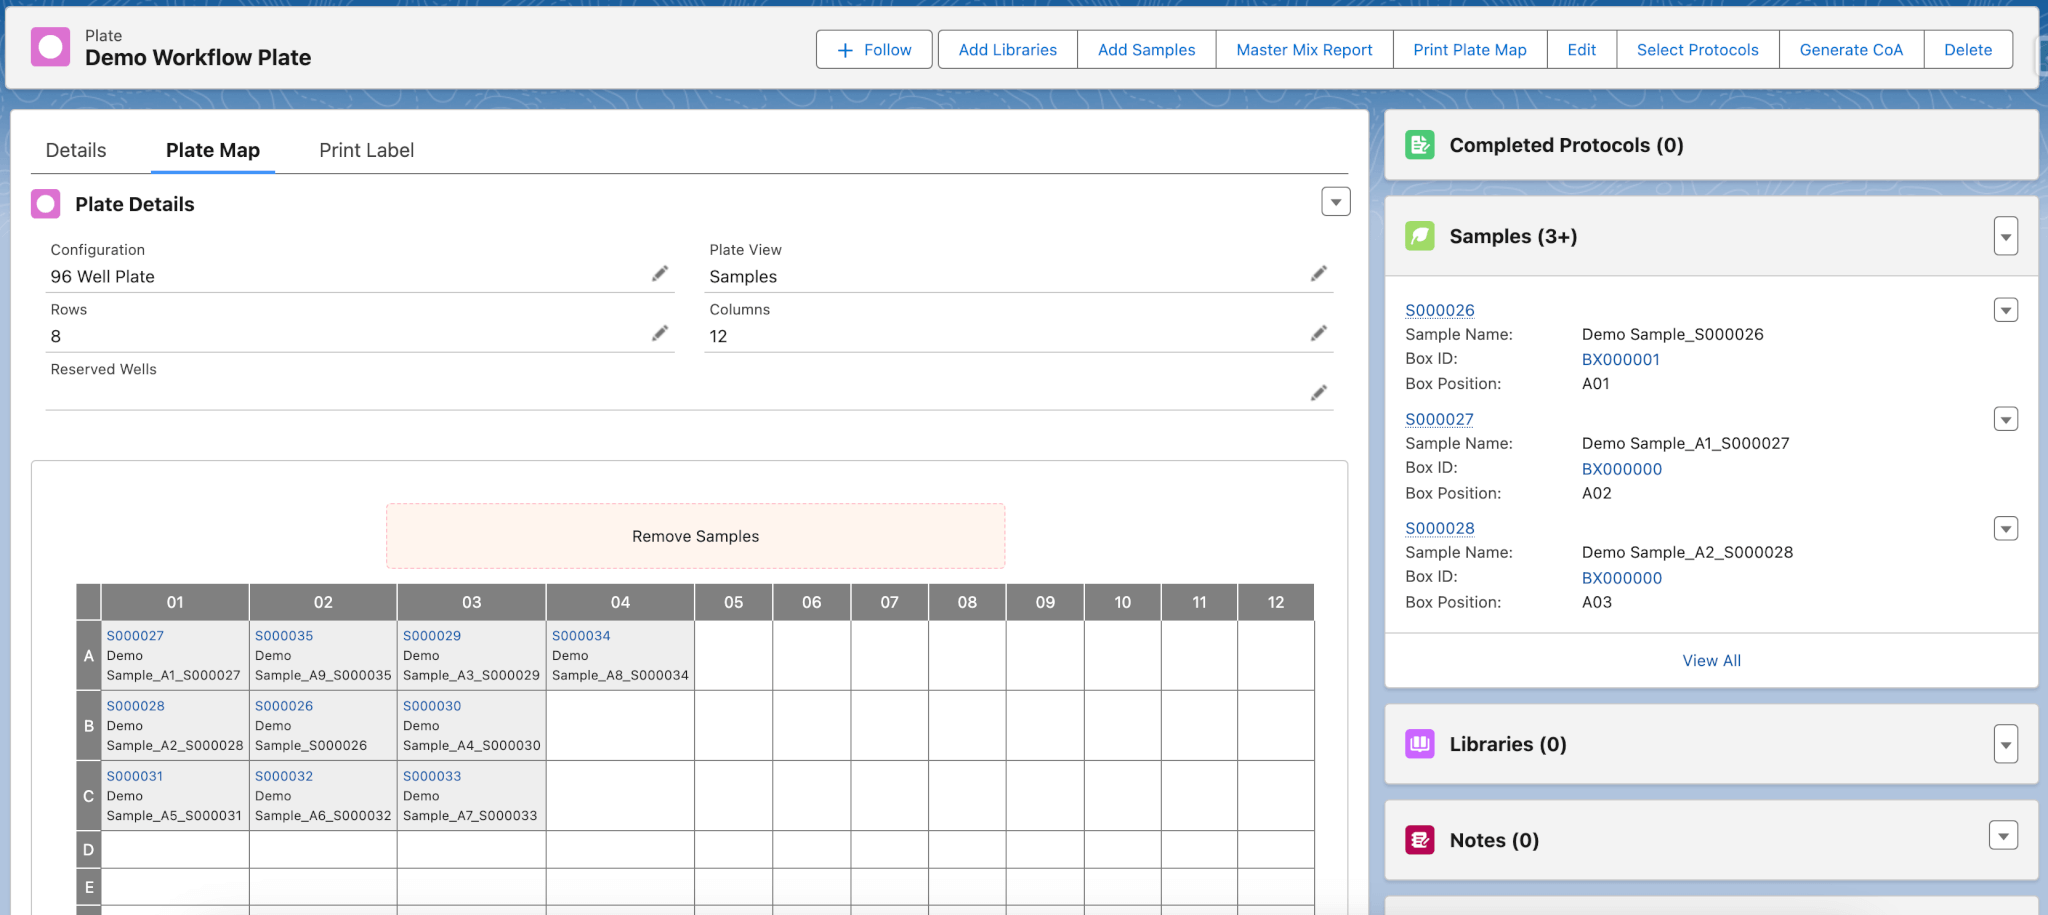The width and height of the screenshot is (2048, 915).
Task: Click Print Plate Map button
Action: 1470,50
